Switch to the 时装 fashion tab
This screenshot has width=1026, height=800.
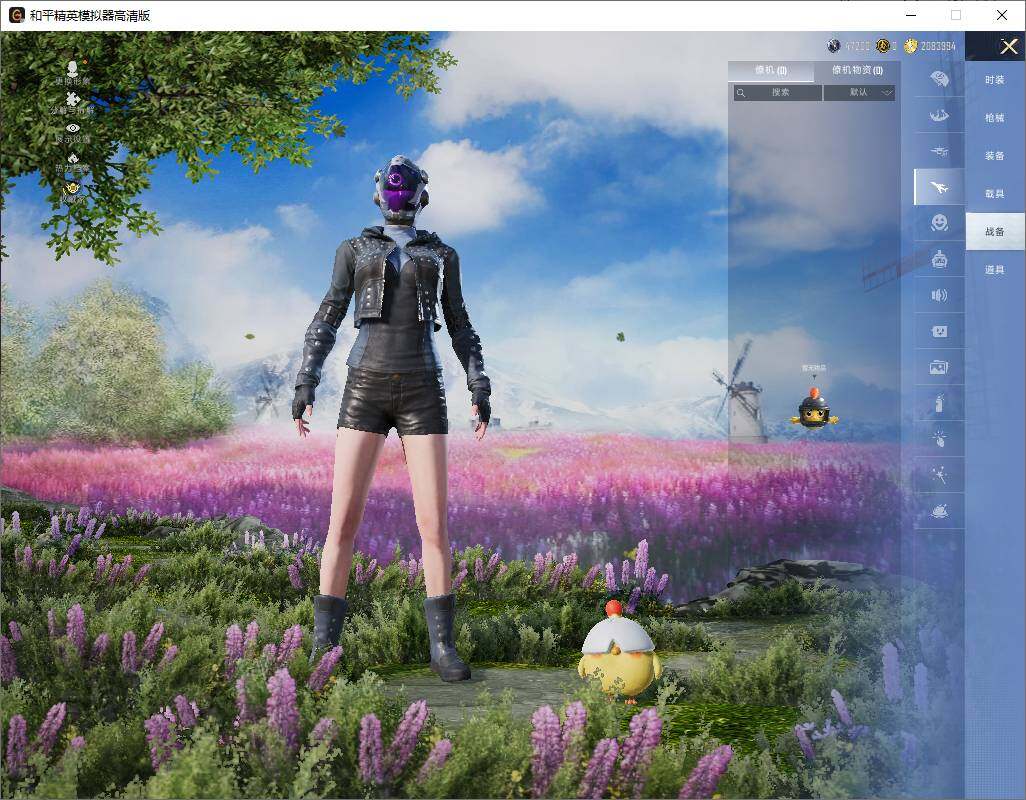pos(995,80)
